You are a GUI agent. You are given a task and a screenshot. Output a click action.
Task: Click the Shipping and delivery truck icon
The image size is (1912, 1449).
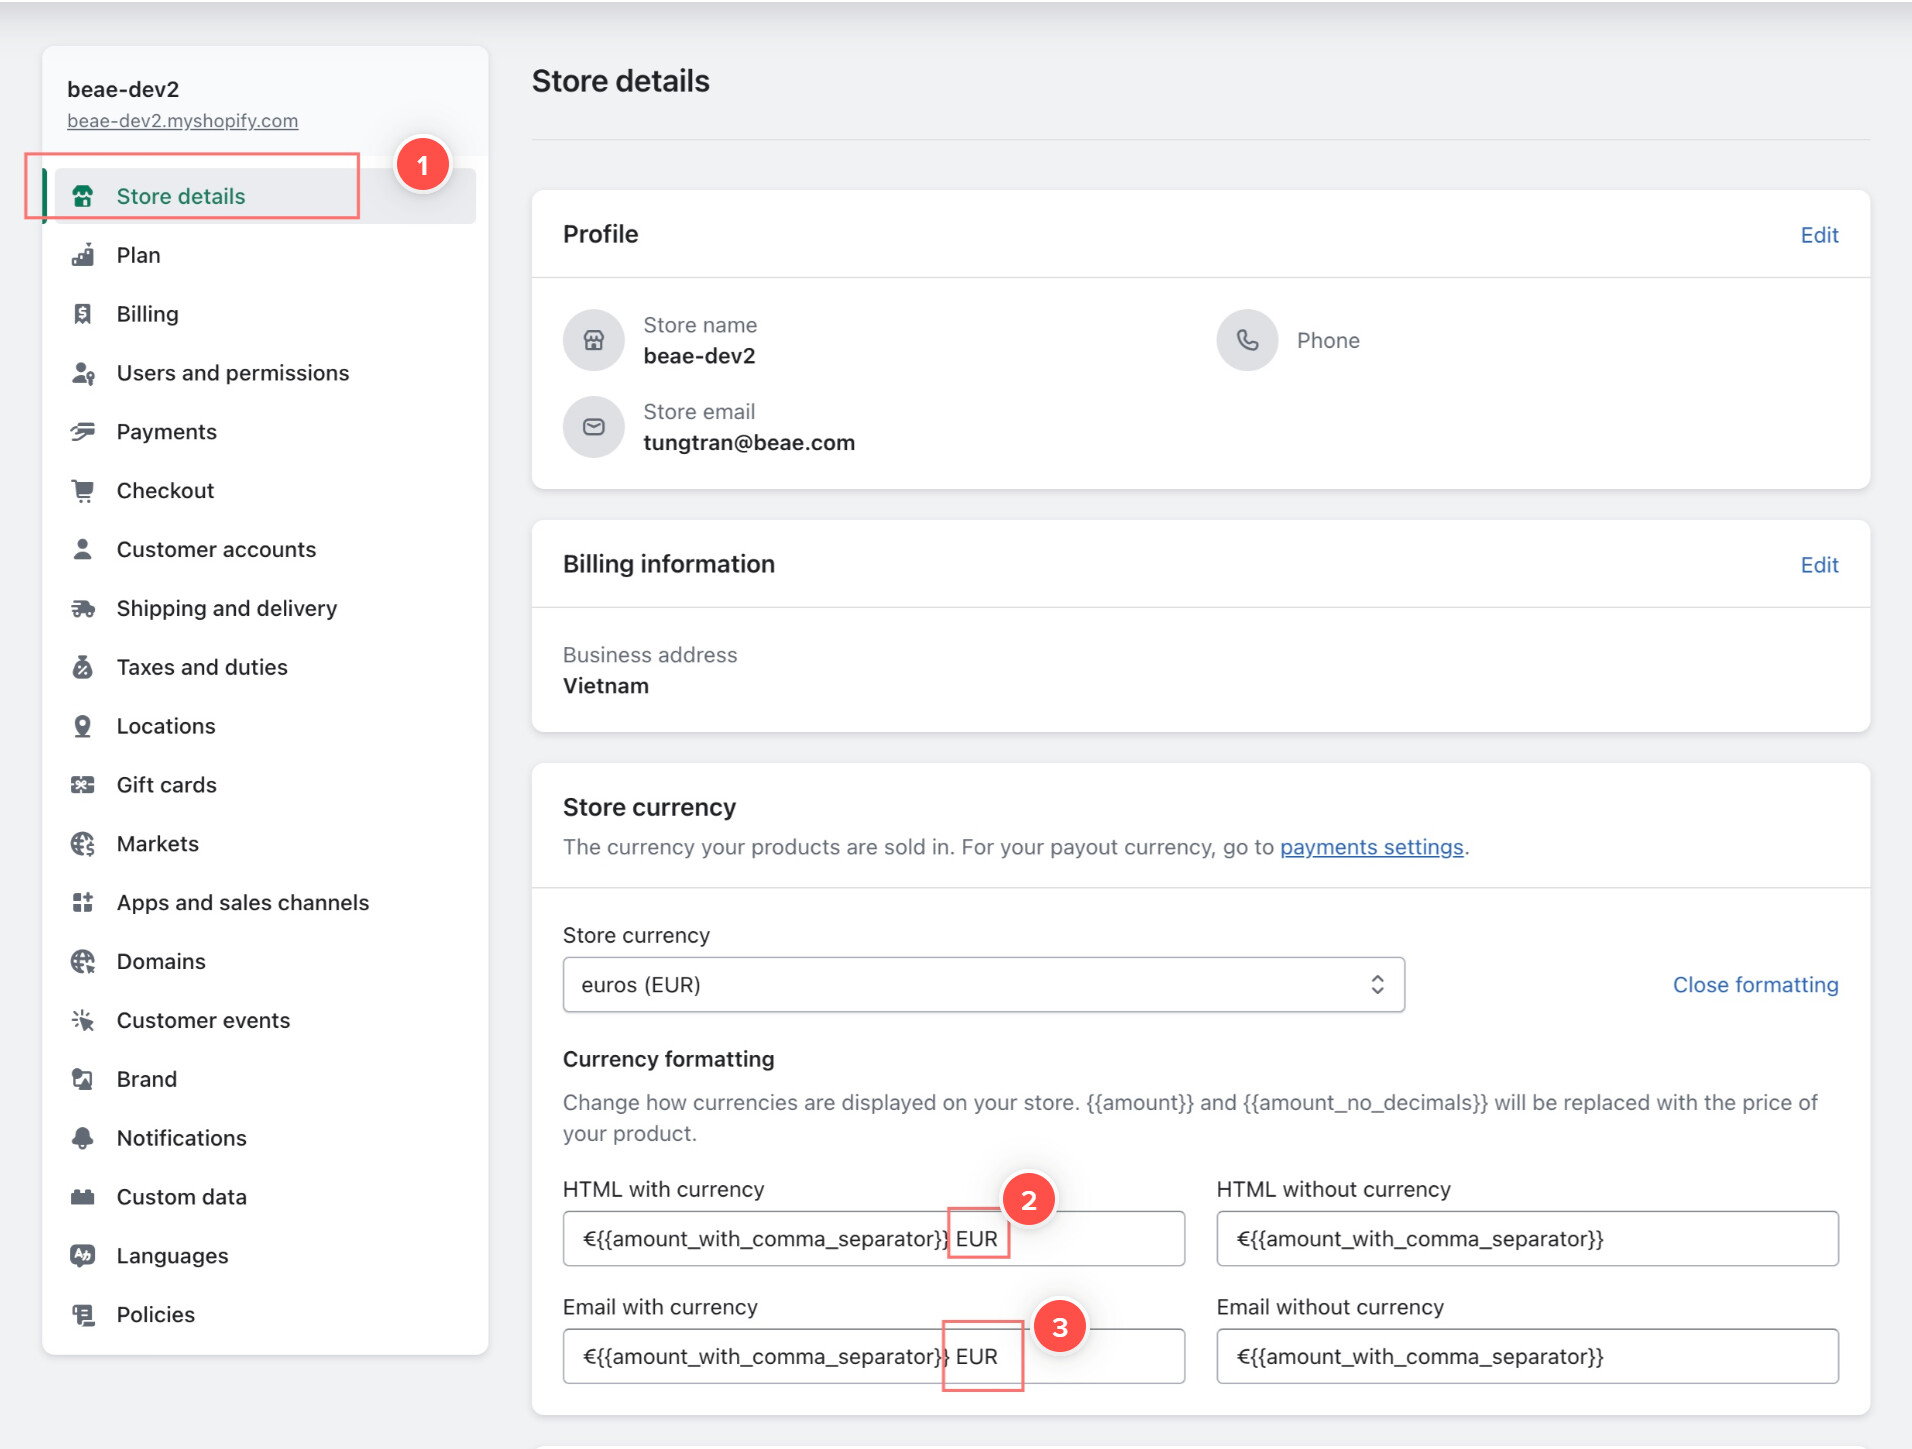(x=83, y=609)
